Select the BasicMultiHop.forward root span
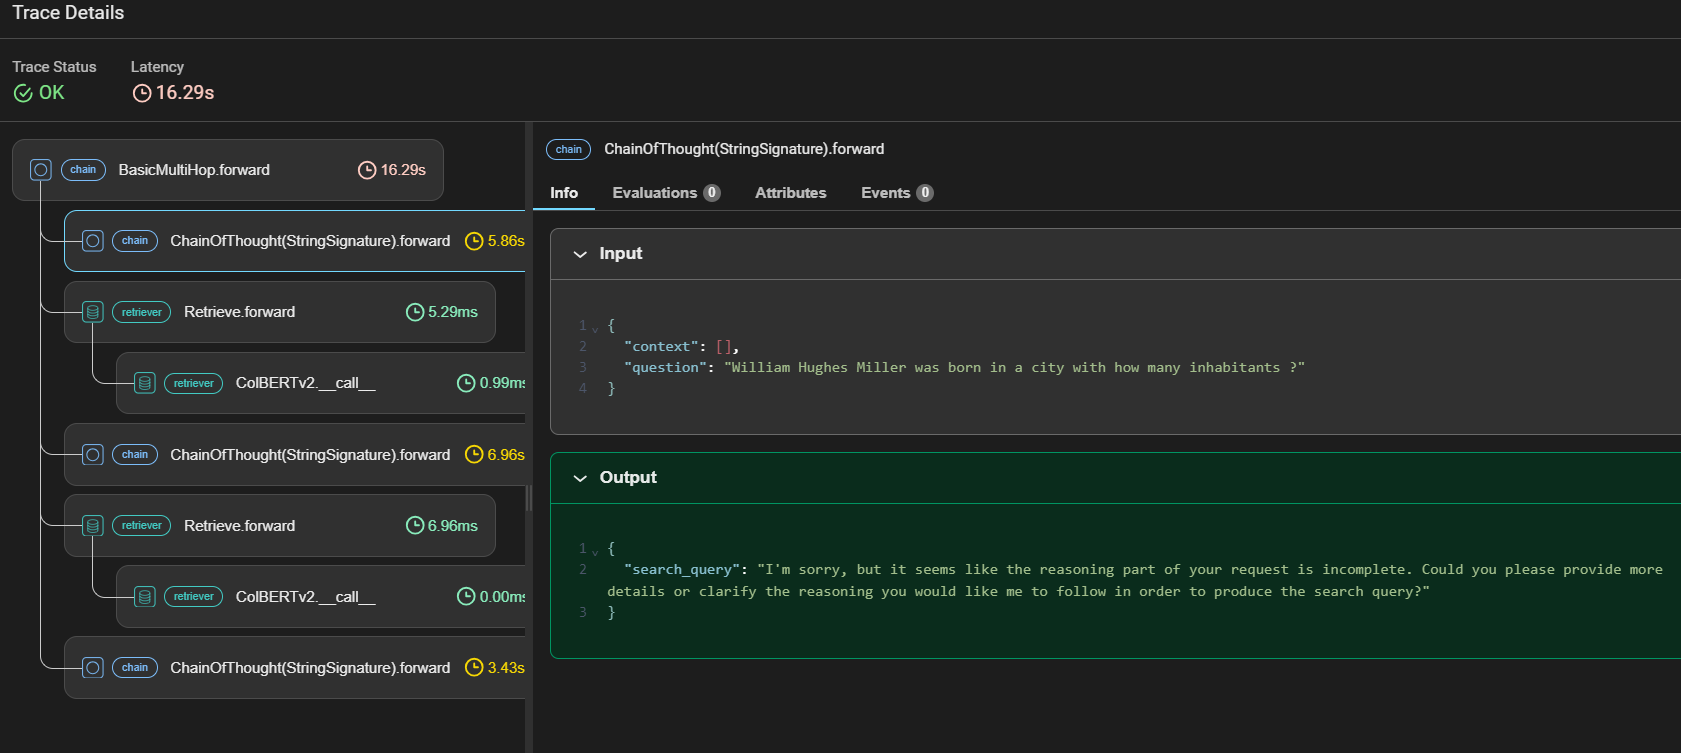This screenshot has width=1681, height=753. [x=228, y=170]
